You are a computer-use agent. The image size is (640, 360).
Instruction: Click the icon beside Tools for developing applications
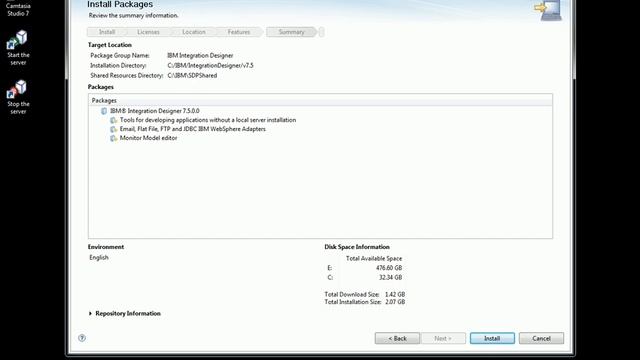(113, 120)
